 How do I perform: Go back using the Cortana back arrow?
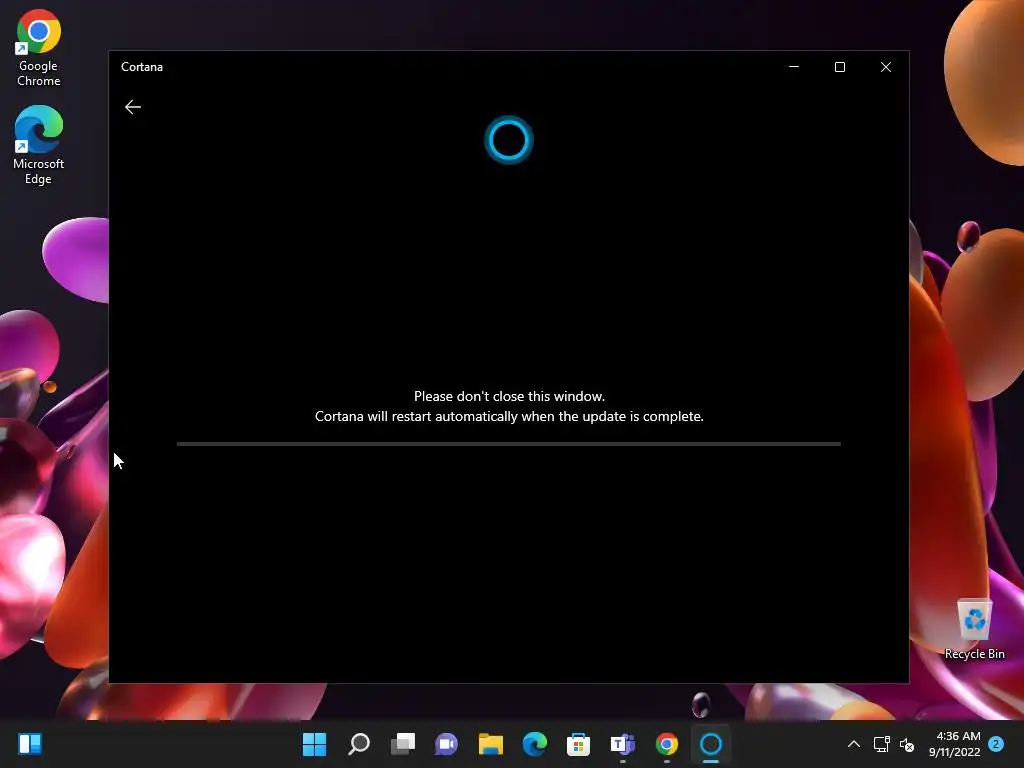[133, 107]
